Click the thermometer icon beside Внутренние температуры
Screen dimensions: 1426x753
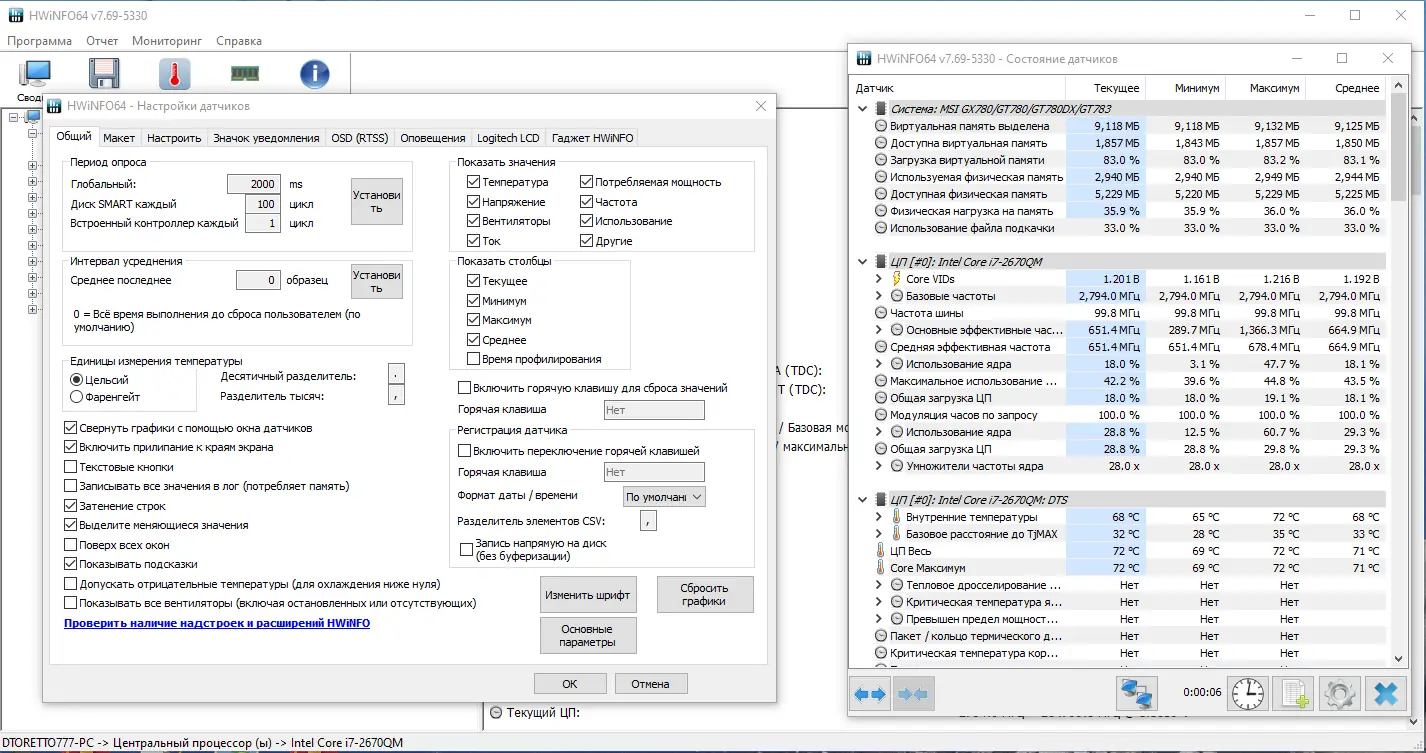coord(896,517)
